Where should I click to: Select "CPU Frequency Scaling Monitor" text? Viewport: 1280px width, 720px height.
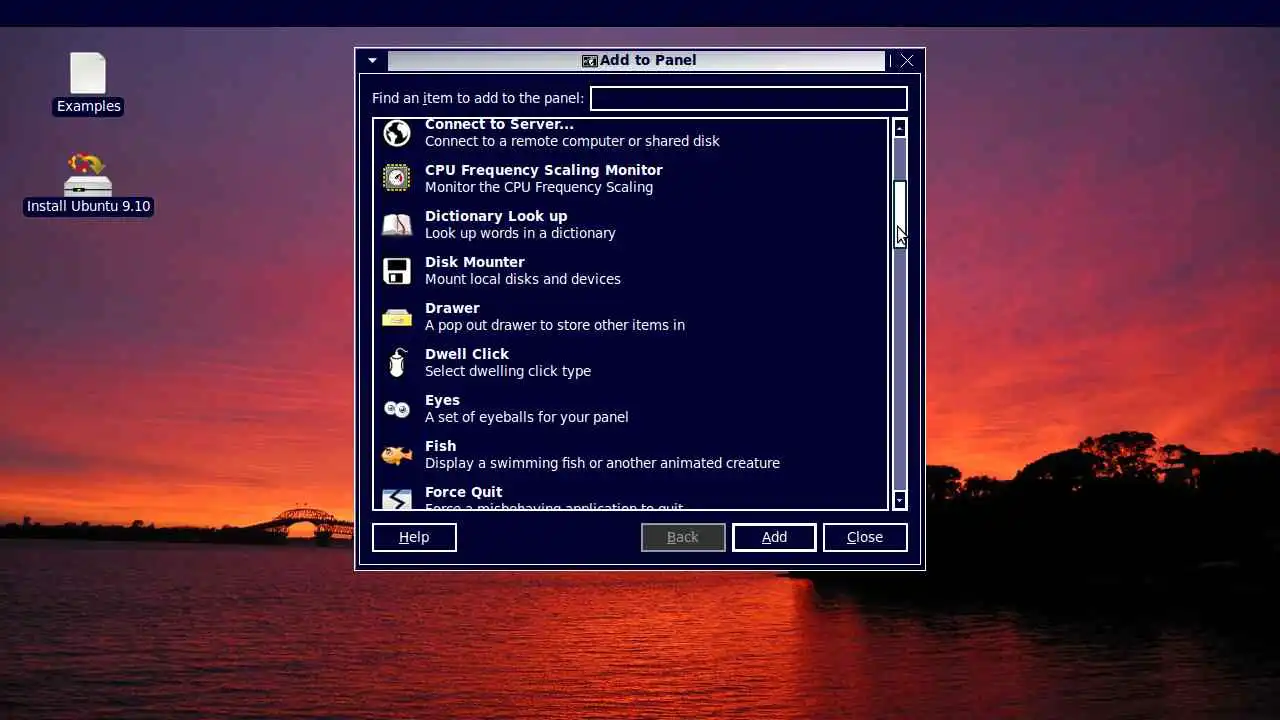tap(543, 170)
